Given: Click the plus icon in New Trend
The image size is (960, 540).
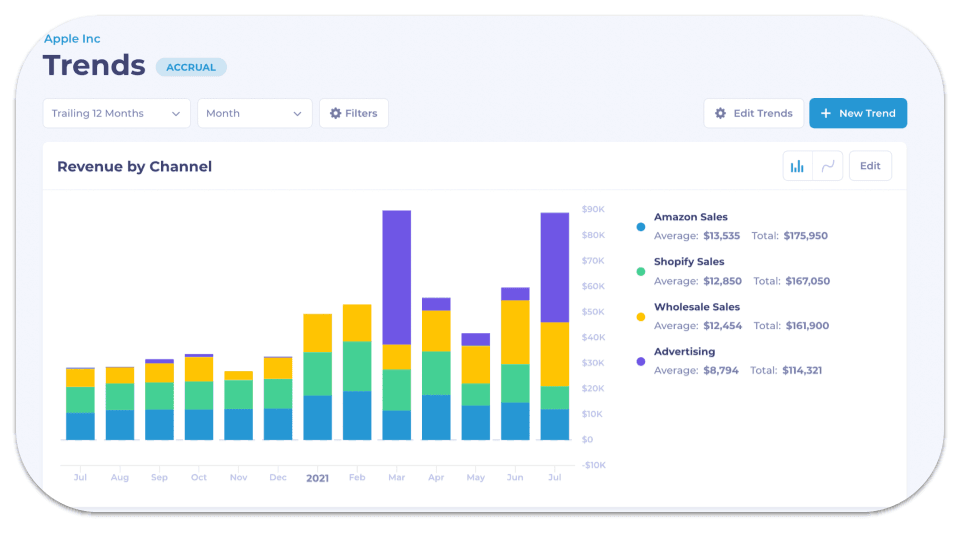Looking at the screenshot, I should coord(826,113).
